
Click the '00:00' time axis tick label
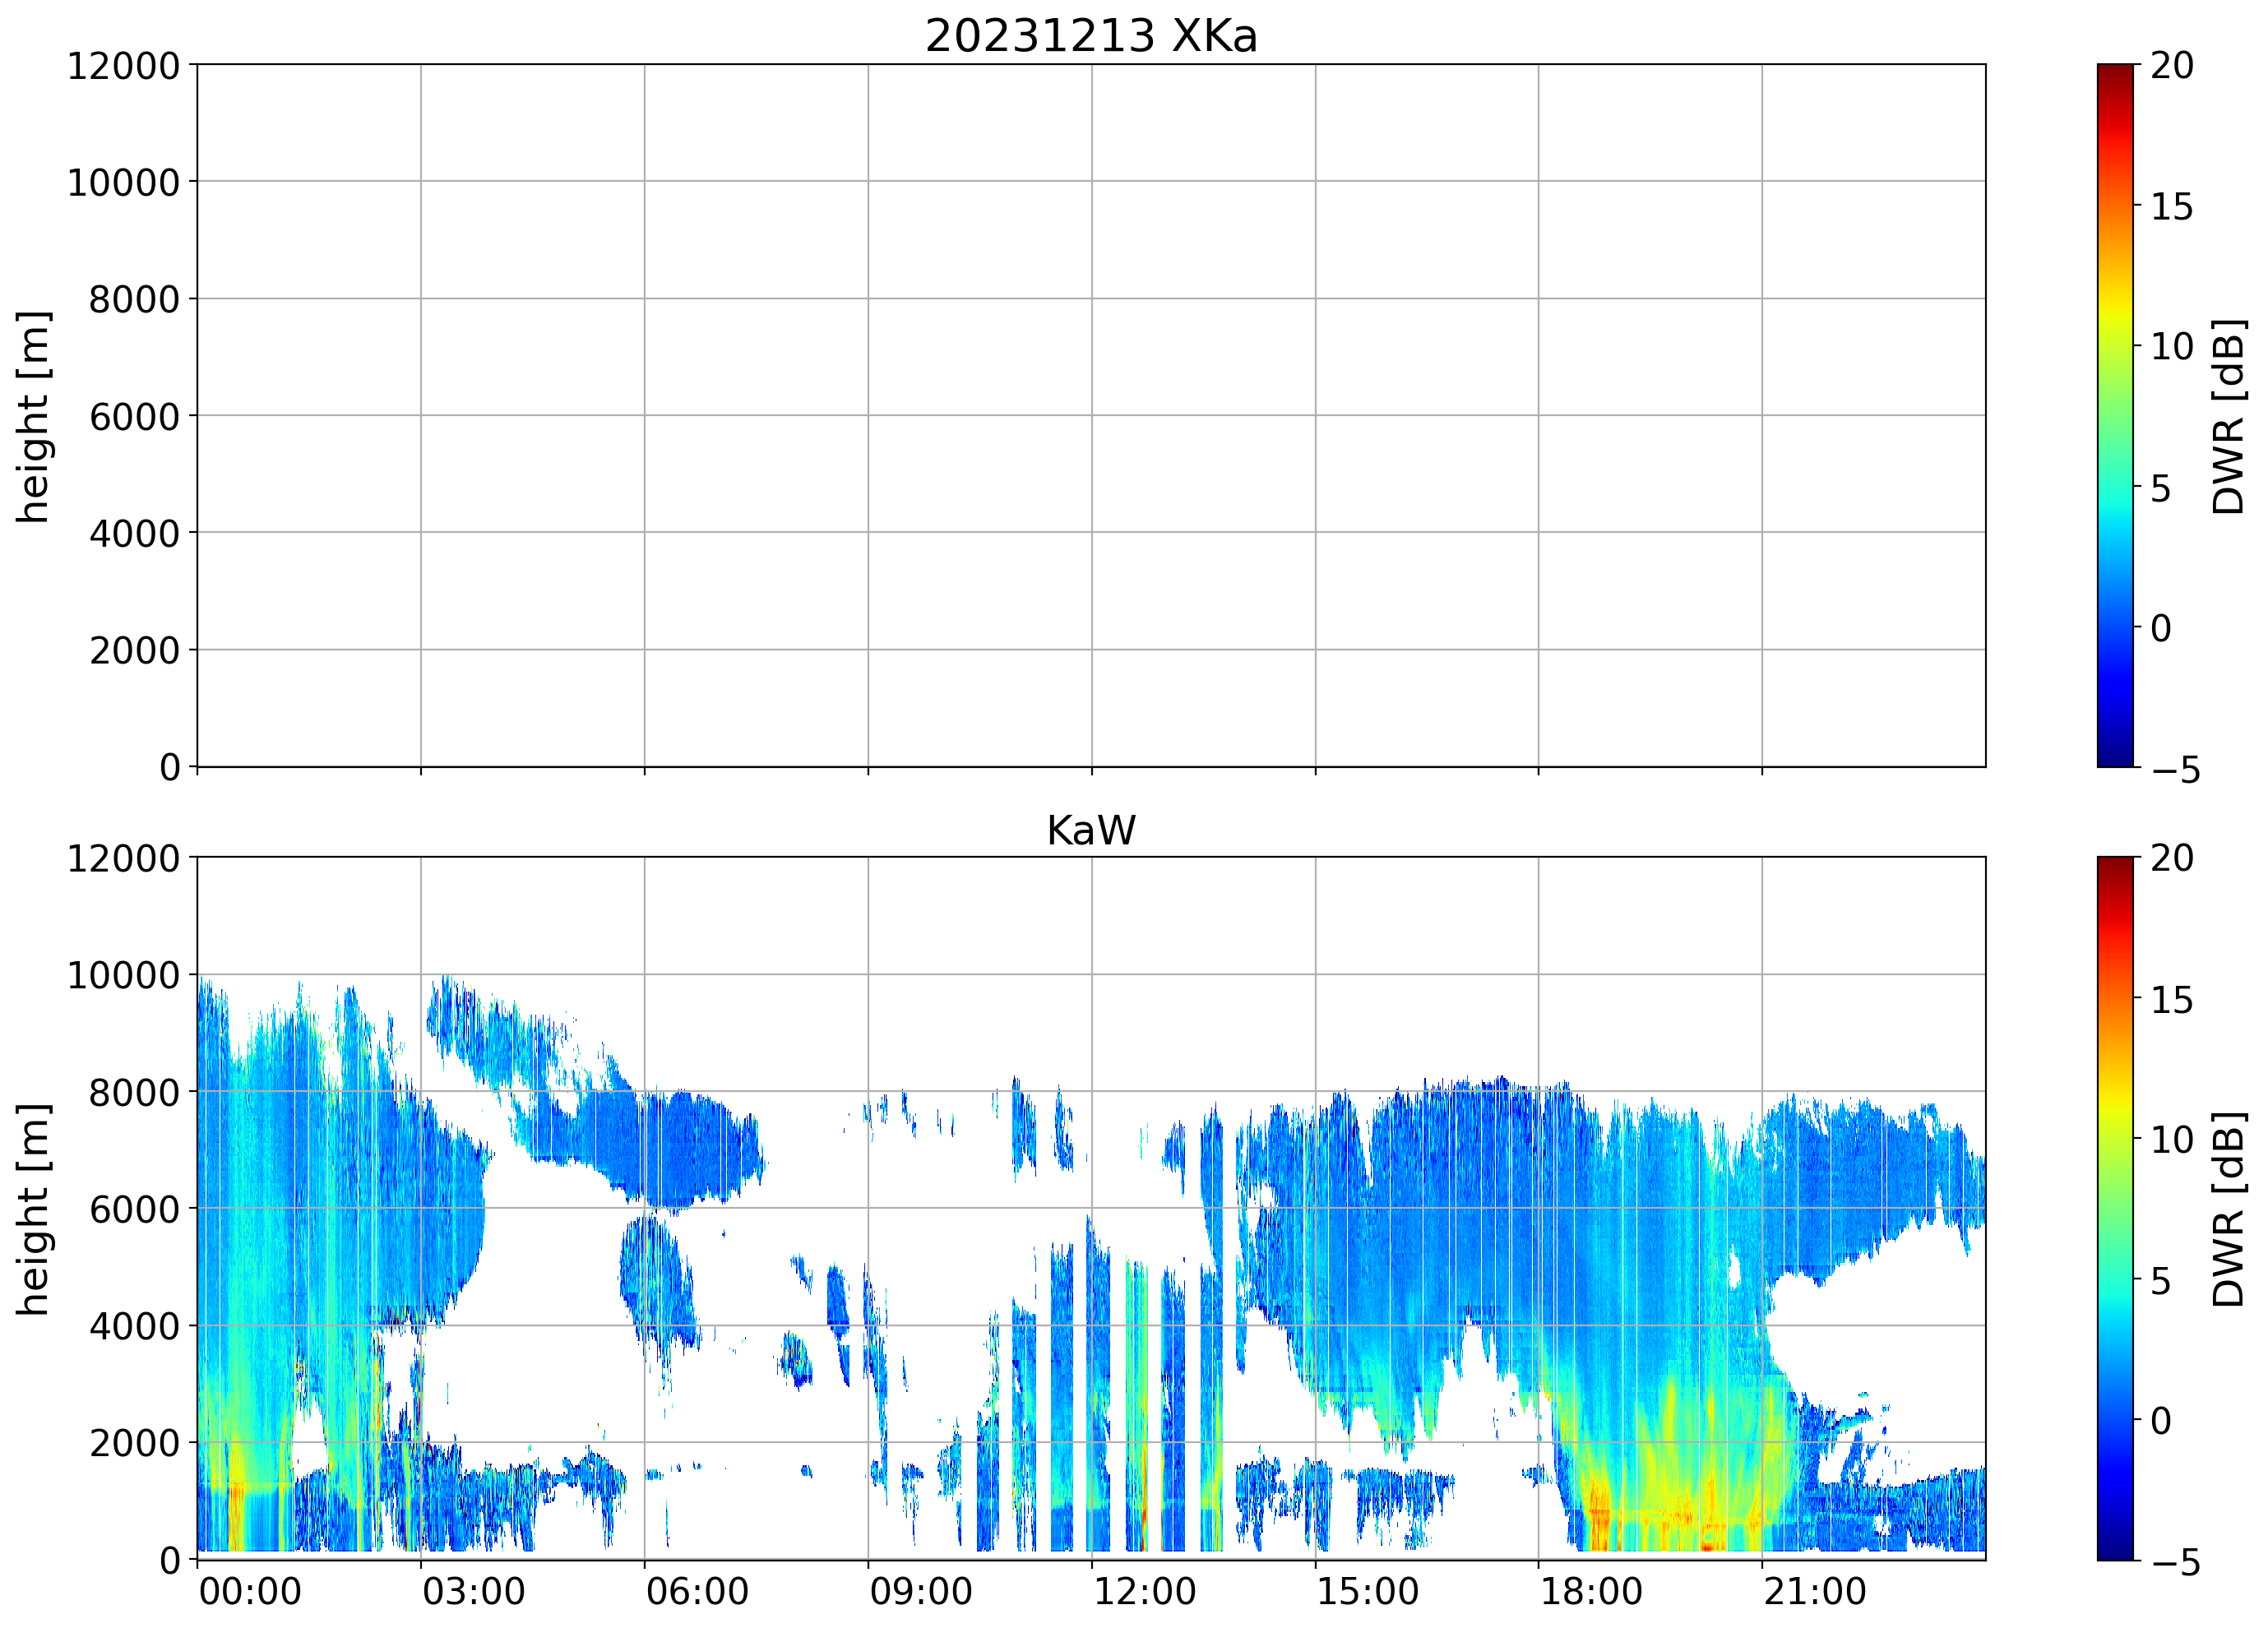tap(250, 1591)
